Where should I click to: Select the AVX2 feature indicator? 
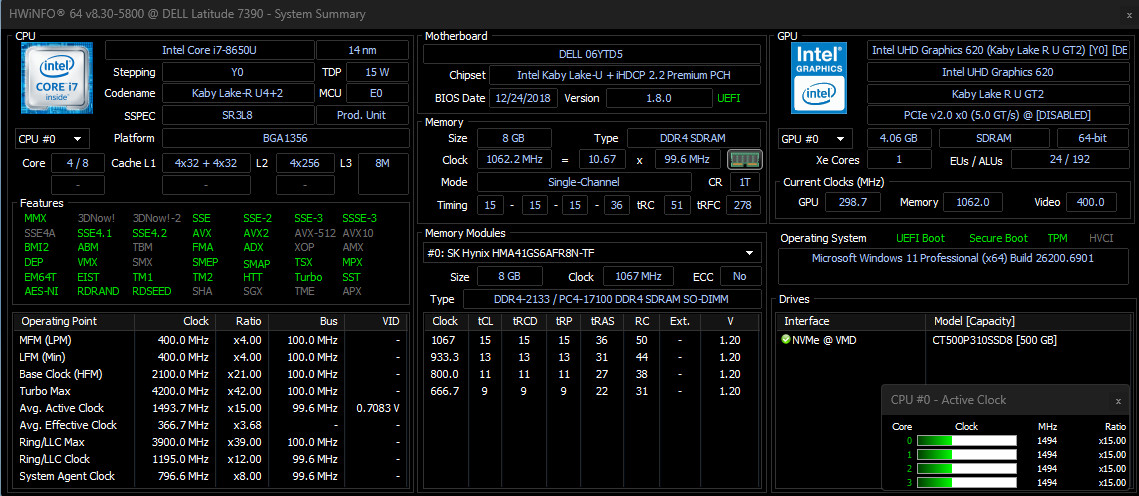[x=256, y=233]
